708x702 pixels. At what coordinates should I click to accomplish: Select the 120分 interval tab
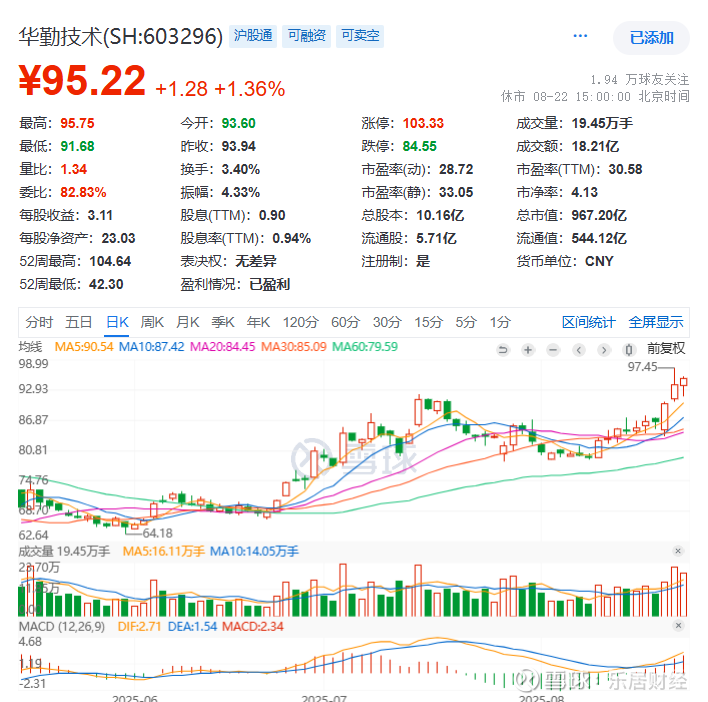tap(301, 322)
